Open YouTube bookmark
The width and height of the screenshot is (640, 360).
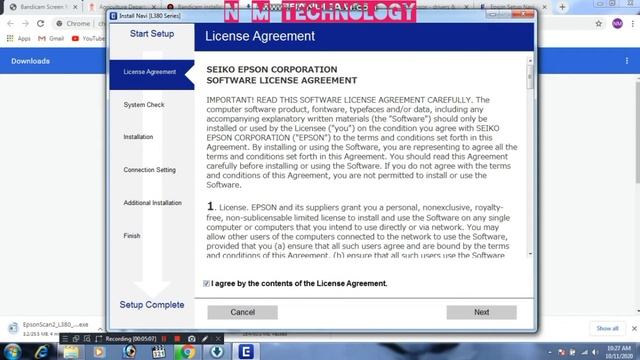88,38
